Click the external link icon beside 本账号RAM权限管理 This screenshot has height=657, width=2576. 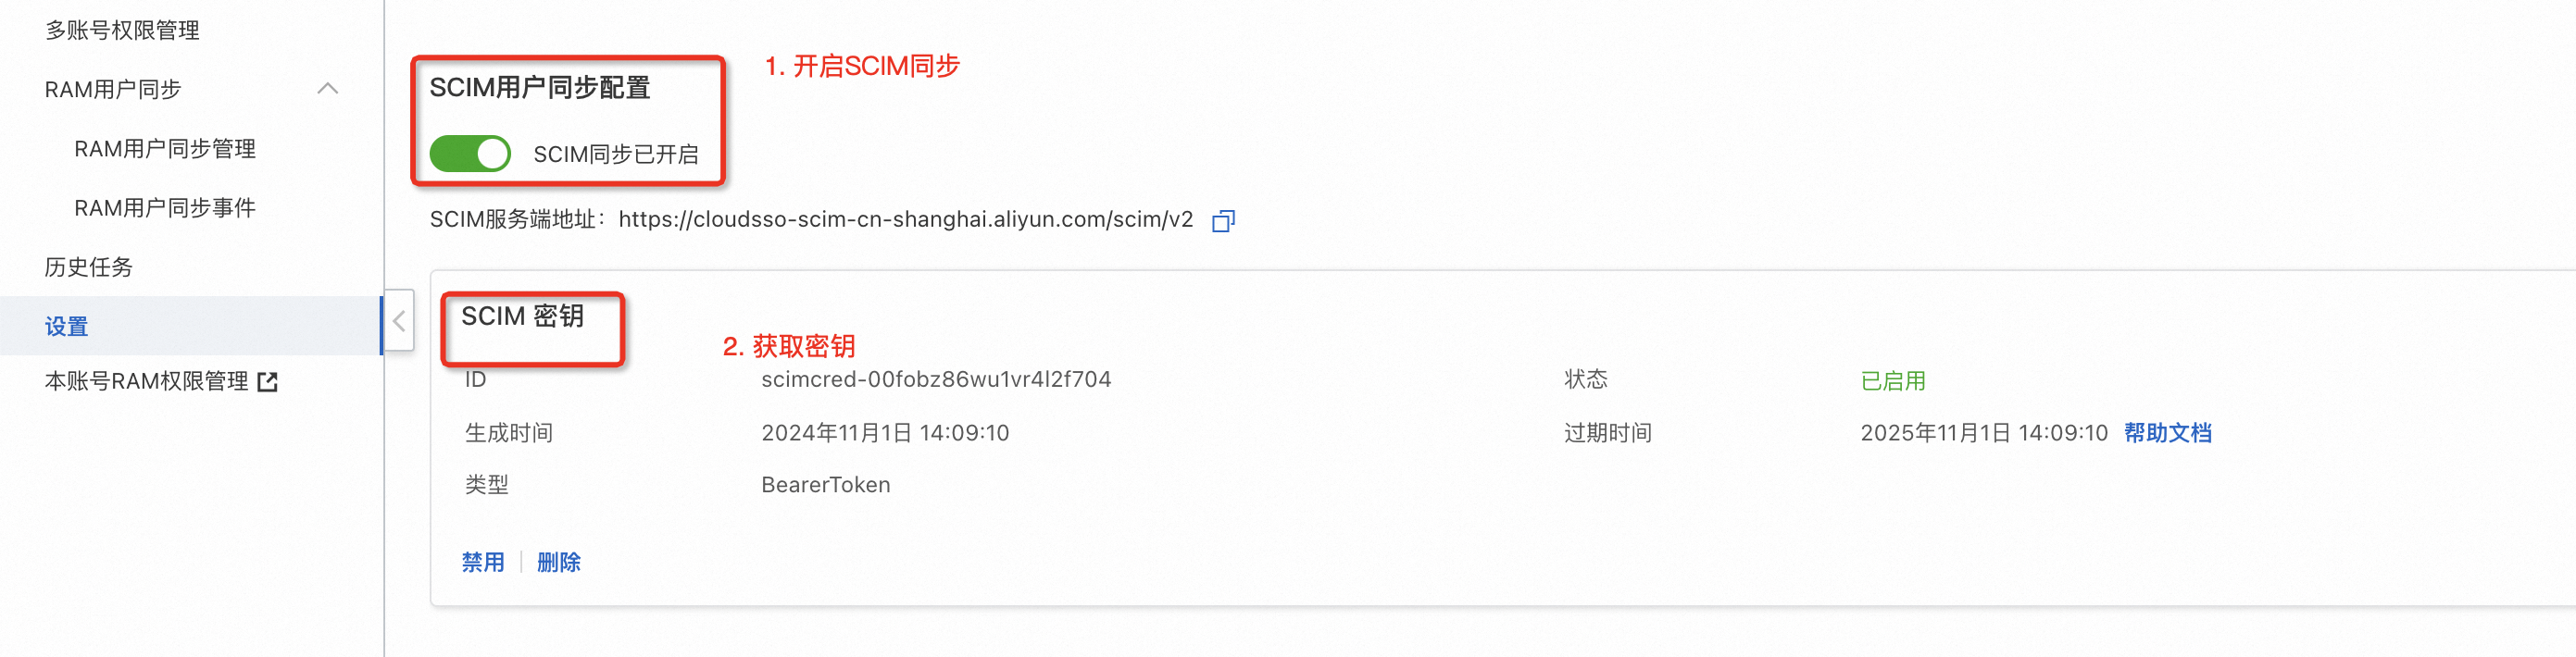[267, 382]
